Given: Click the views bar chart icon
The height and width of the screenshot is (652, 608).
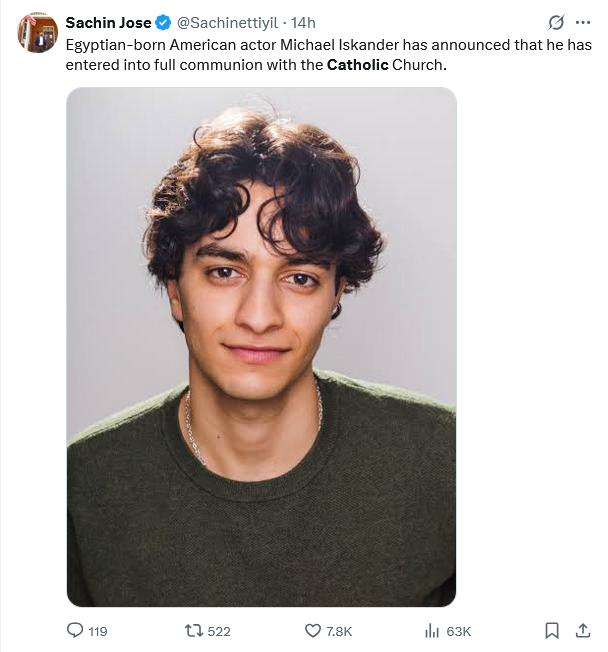Looking at the screenshot, I should (432, 630).
